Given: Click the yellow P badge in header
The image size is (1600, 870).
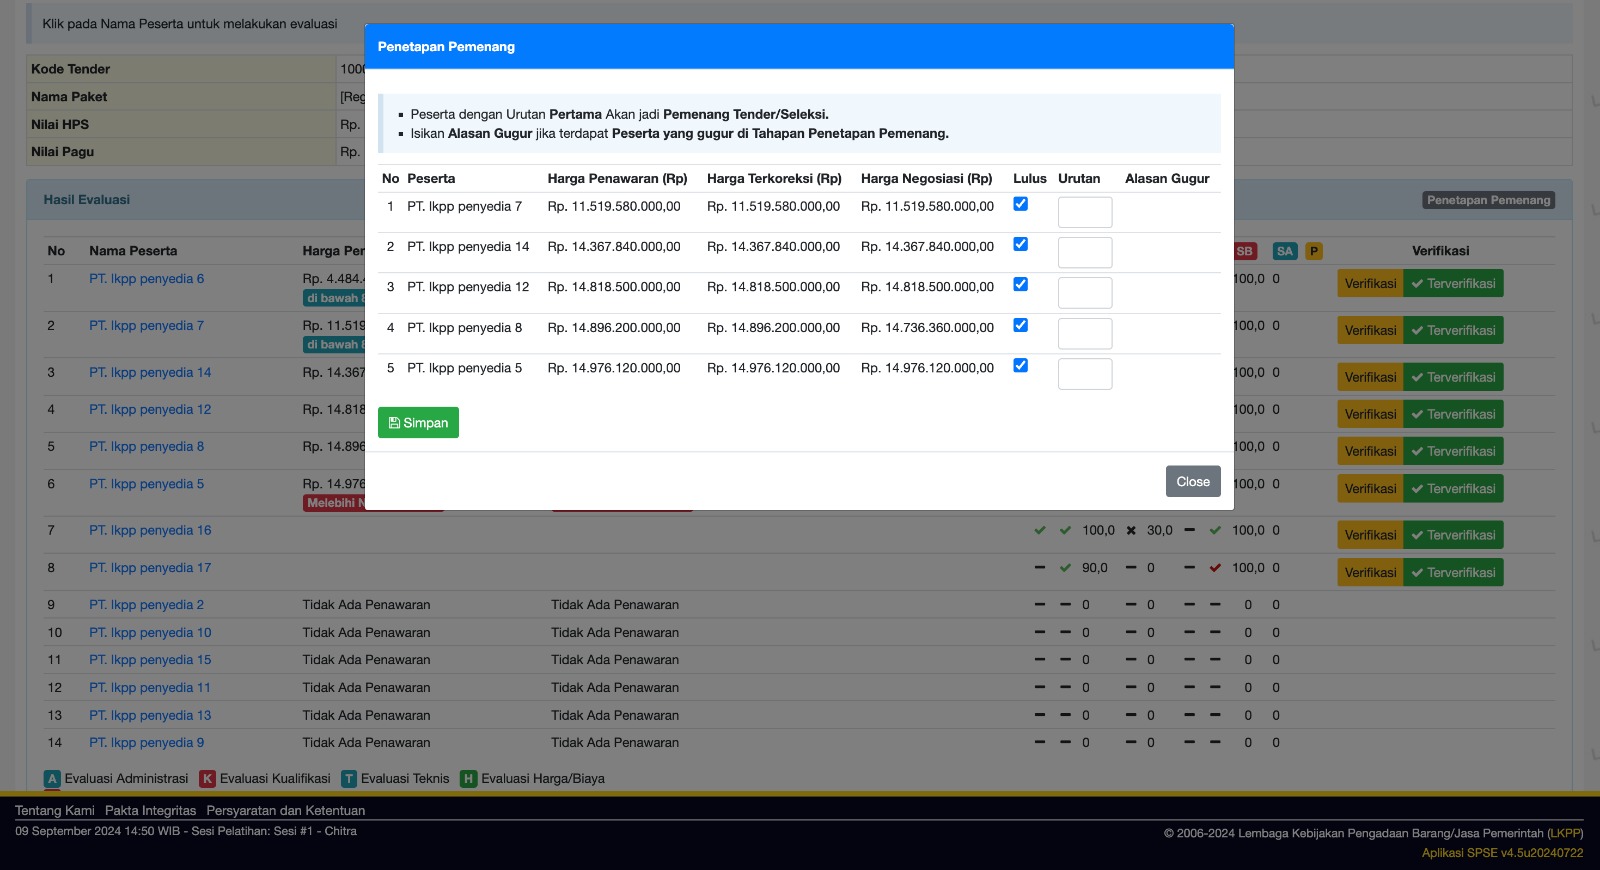Looking at the screenshot, I should [1314, 251].
